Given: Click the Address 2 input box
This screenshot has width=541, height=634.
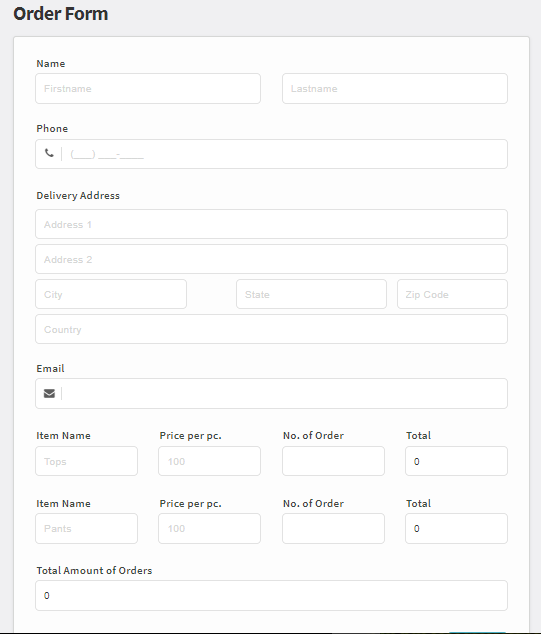Looking at the screenshot, I should click(x=271, y=259).
